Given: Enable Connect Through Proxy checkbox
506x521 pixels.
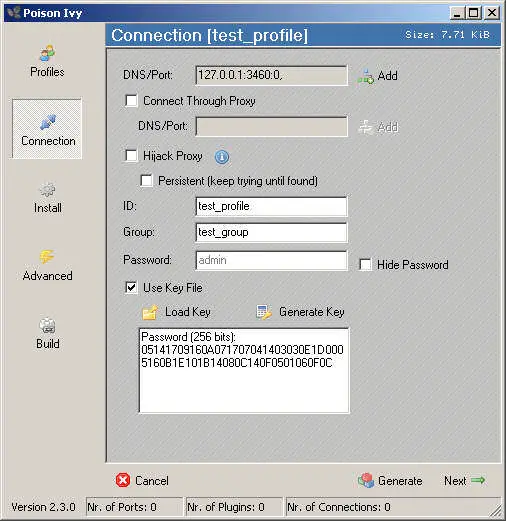Looking at the screenshot, I should click(x=131, y=101).
